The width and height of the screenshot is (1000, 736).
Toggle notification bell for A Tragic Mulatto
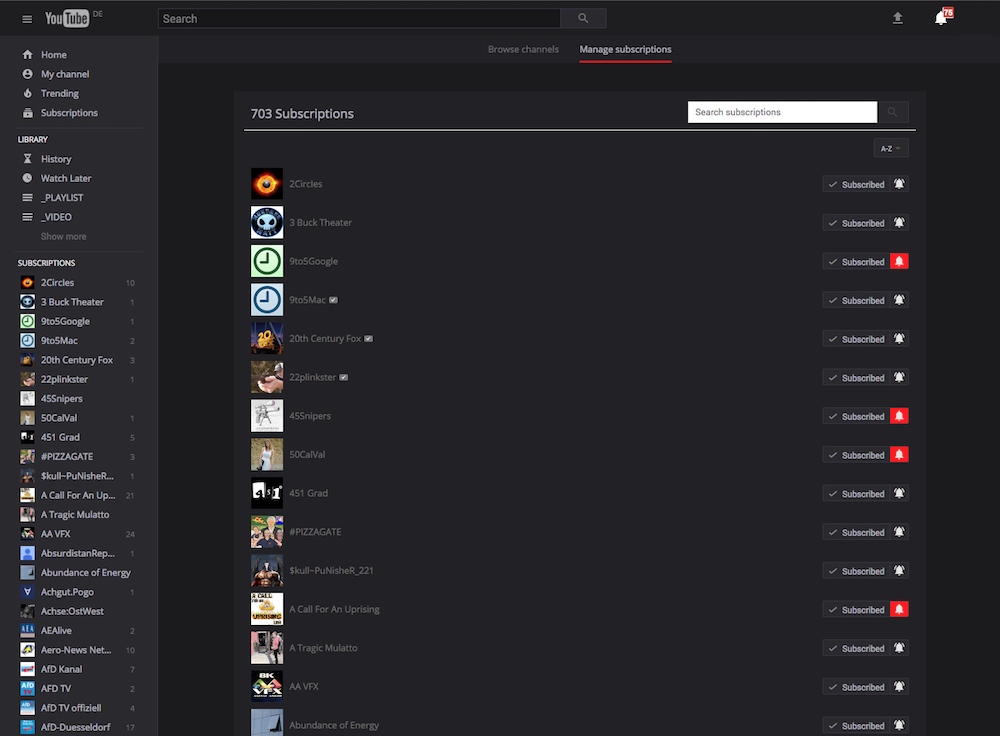(x=899, y=648)
